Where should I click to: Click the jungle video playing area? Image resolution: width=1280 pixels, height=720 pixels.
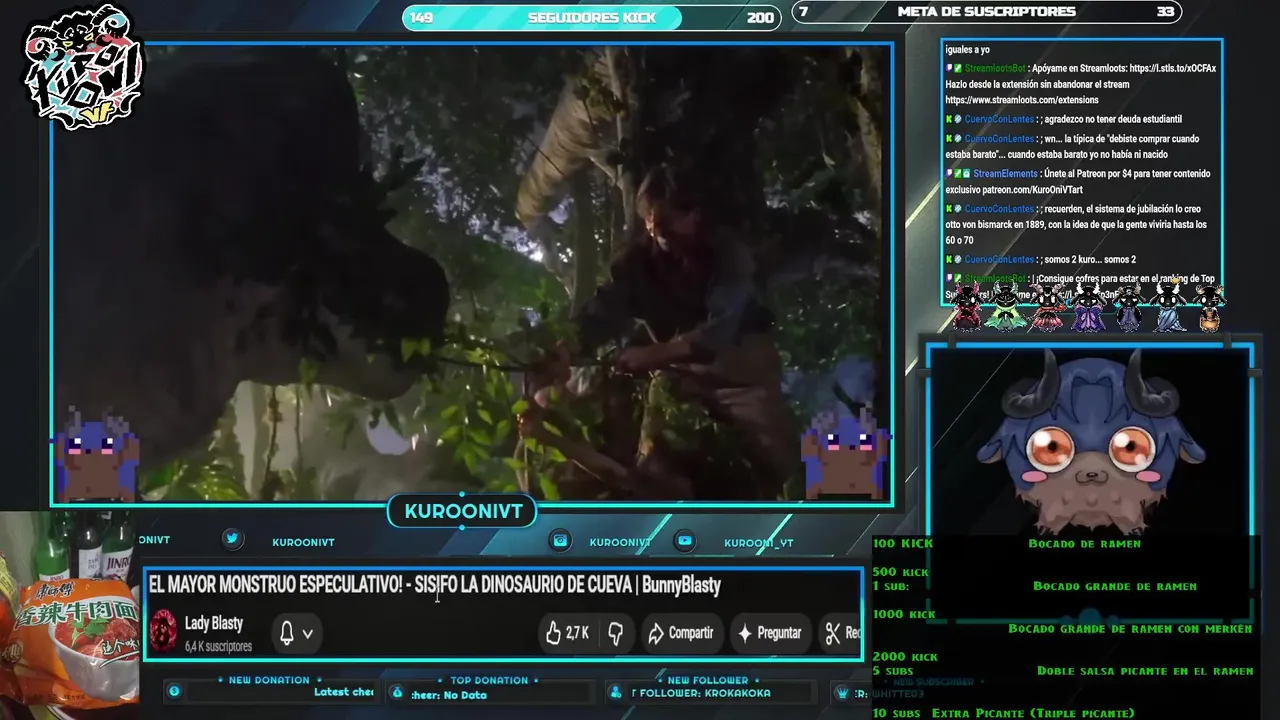click(x=472, y=273)
